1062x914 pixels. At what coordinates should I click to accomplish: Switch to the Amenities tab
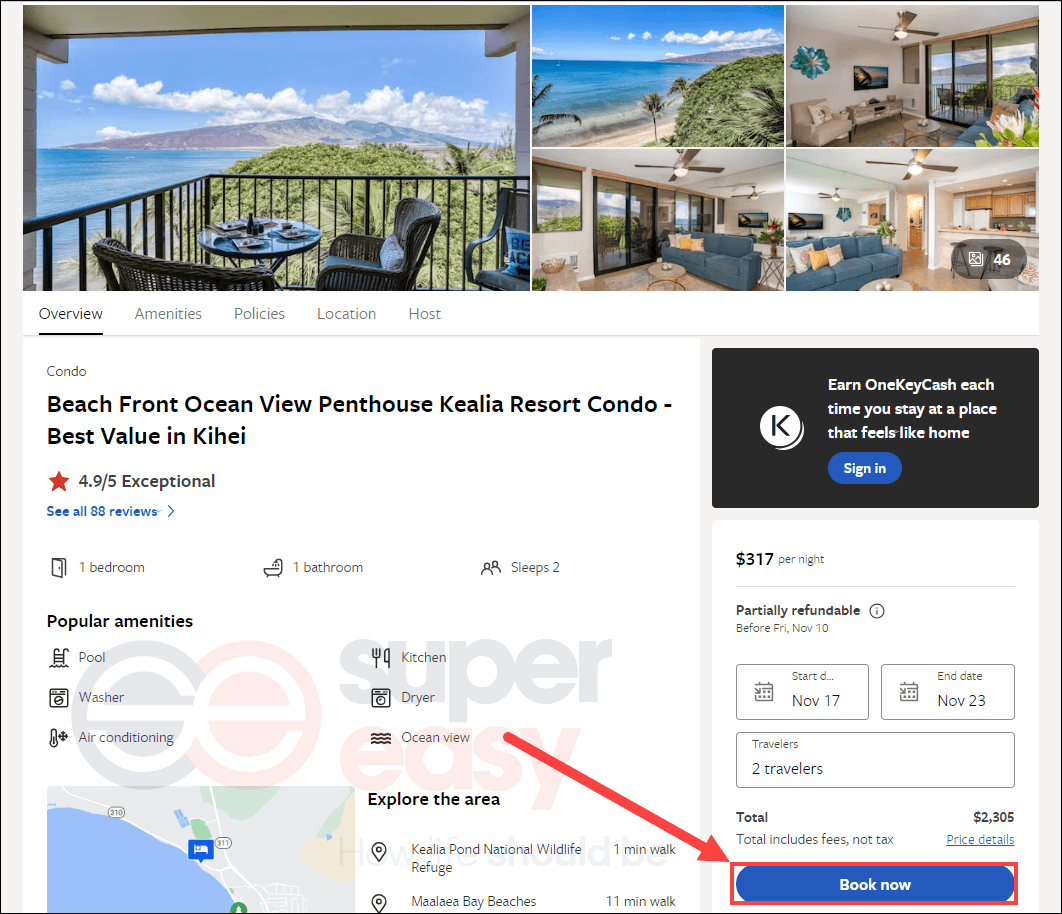(x=168, y=314)
